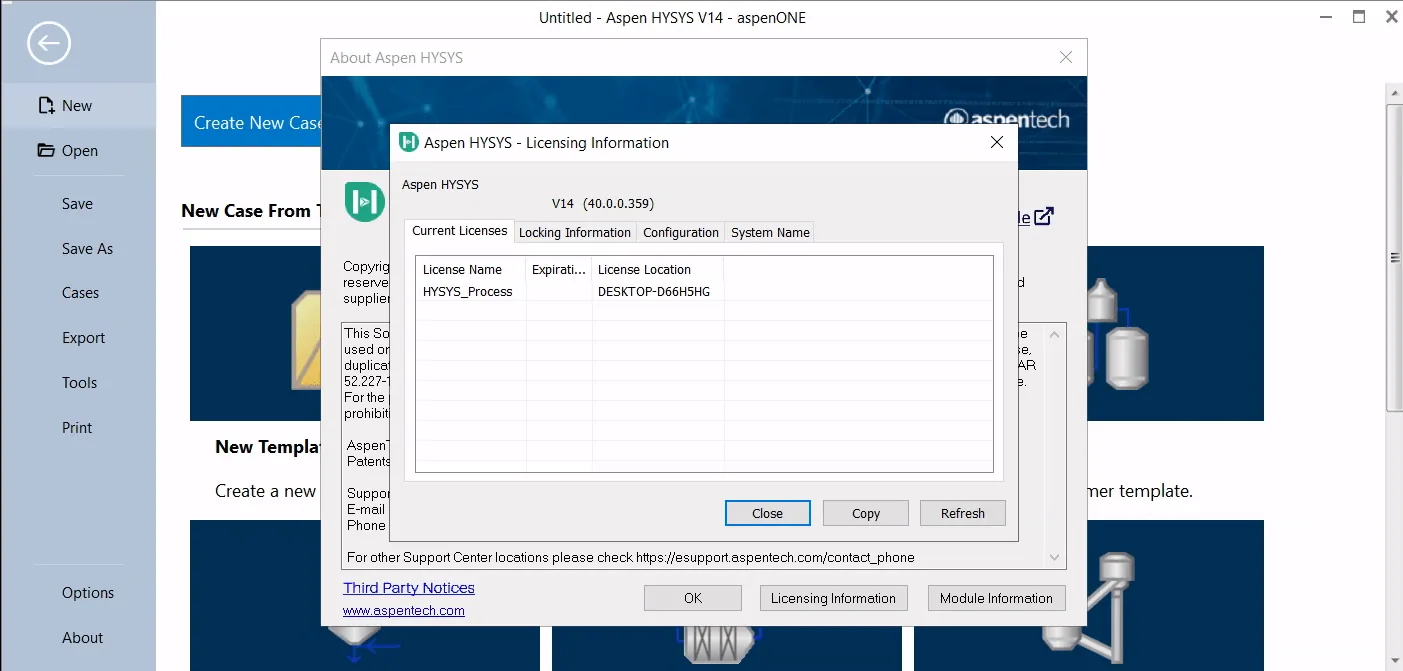Image resolution: width=1403 pixels, height=671 pixels.
Task: Click the Expiration column header
Action: tap(559, 269)
